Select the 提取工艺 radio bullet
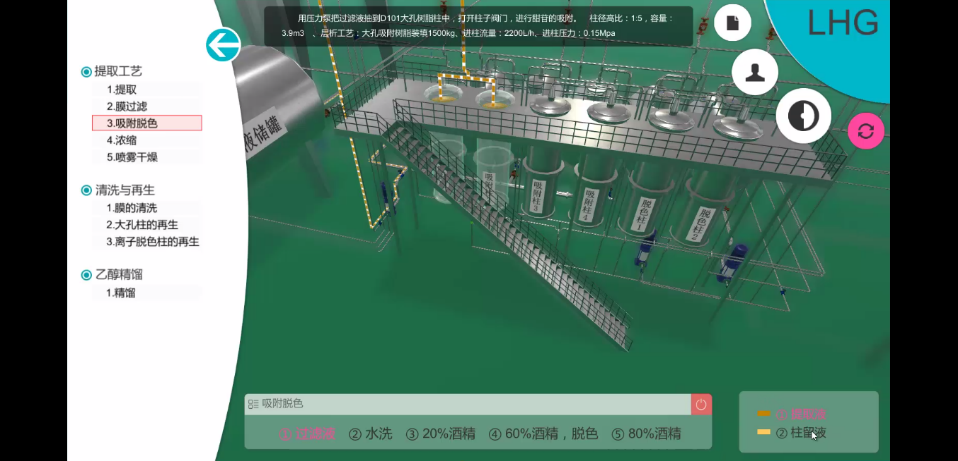The image size is (958, 461). point(86,72)
